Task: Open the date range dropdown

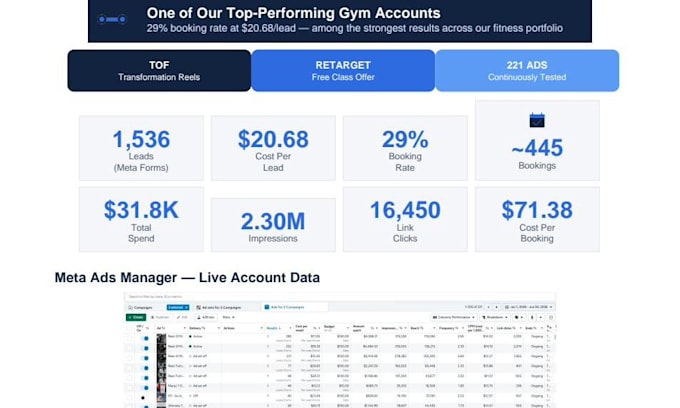Action: [x=530, y=307]
